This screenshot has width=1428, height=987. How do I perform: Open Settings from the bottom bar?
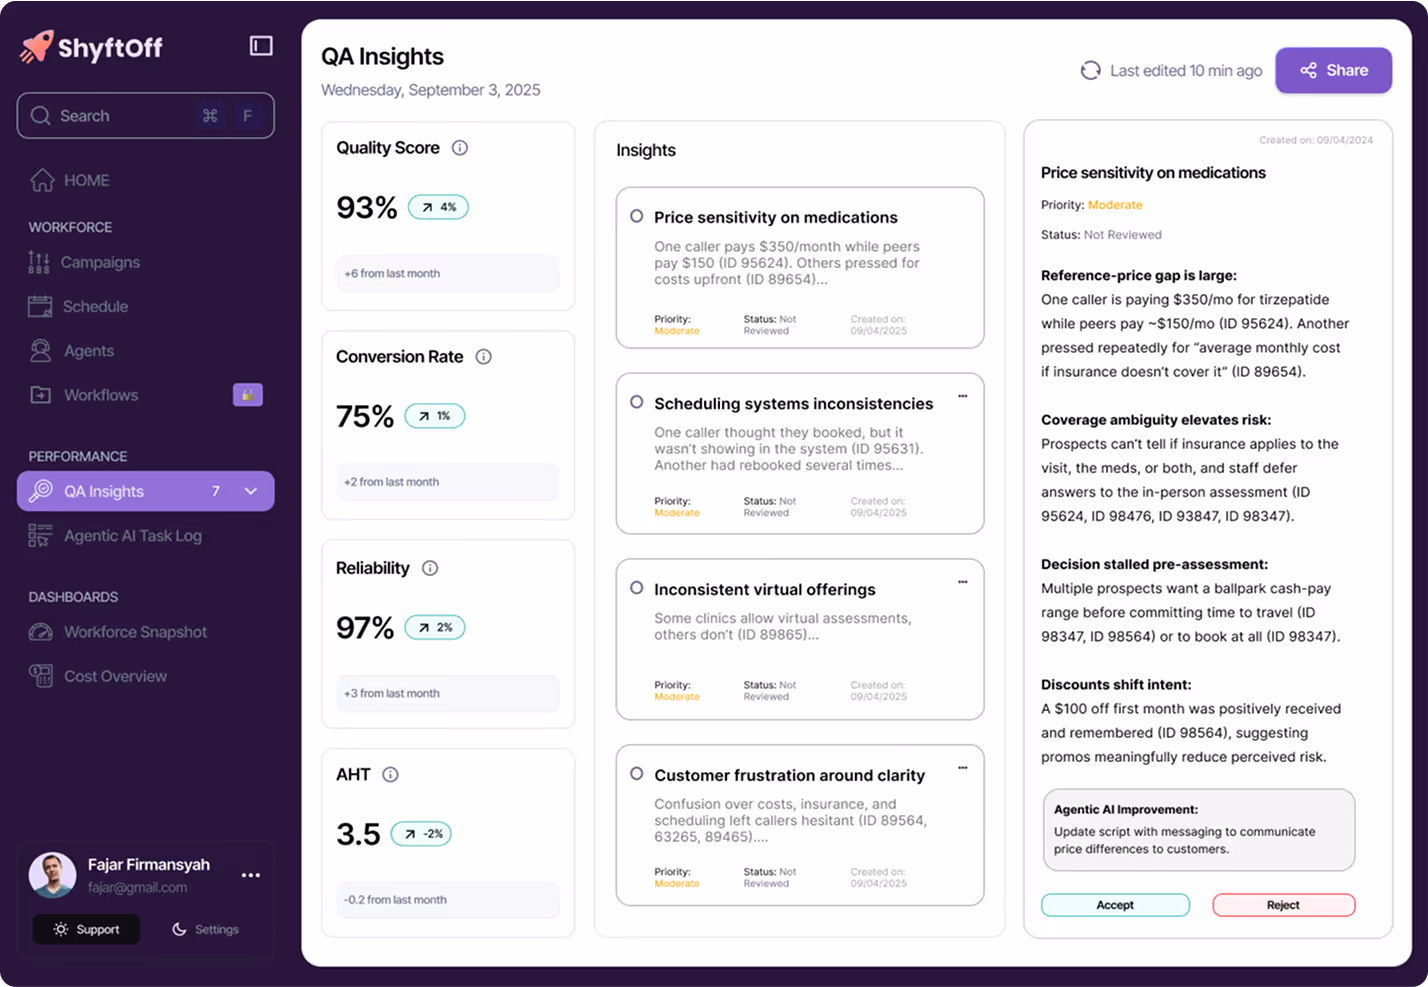[x=205, y=929]
